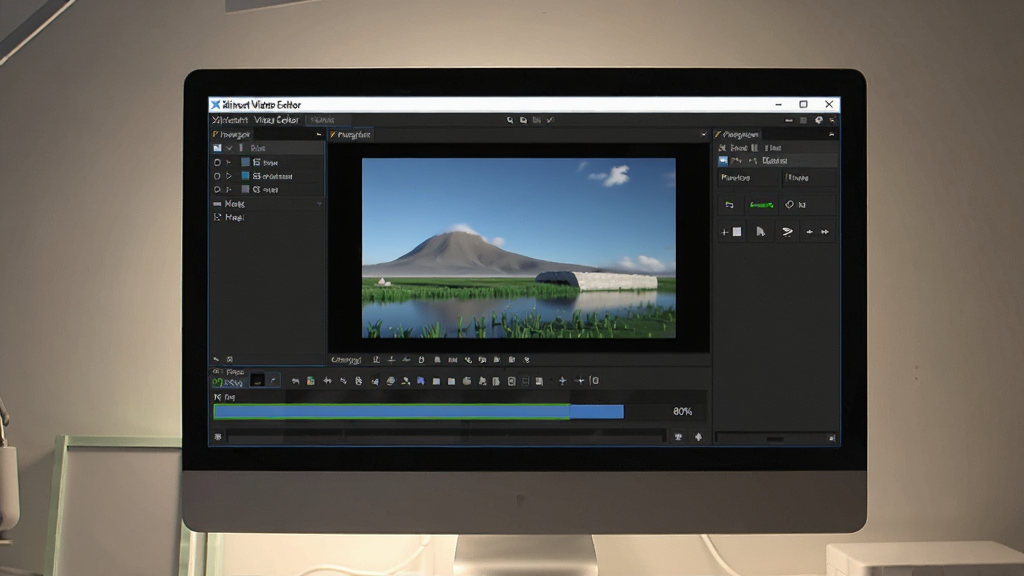Toggle the circle on the first layer row
Screen dimensions: 1024x576
(217, 163)
